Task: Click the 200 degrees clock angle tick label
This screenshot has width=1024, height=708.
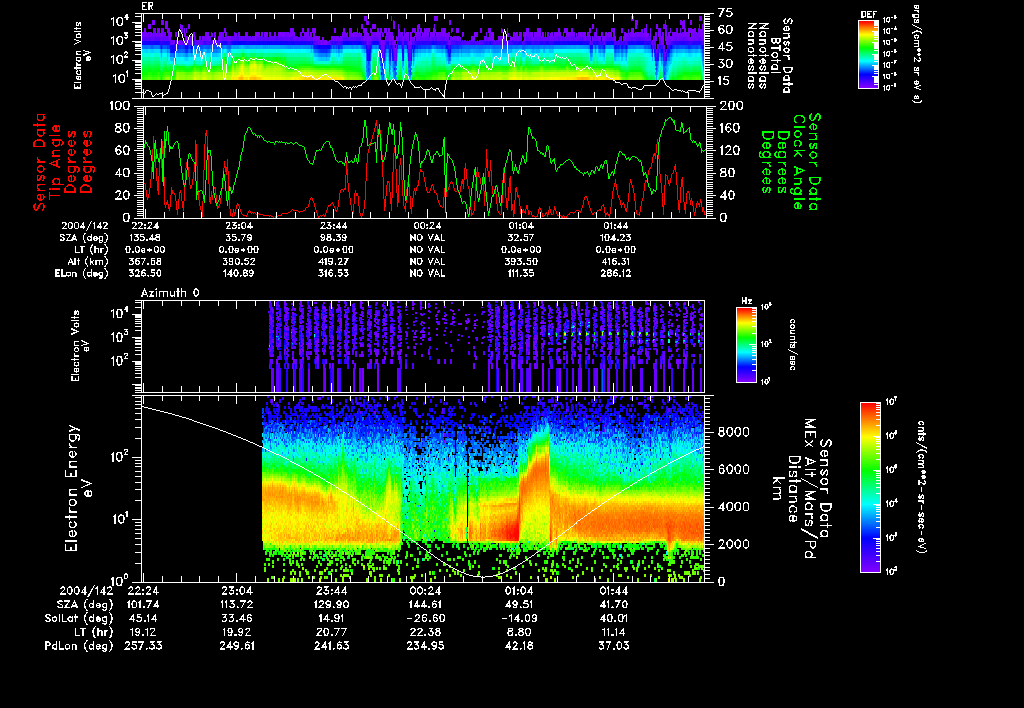Action: click(x=731, y=106)
